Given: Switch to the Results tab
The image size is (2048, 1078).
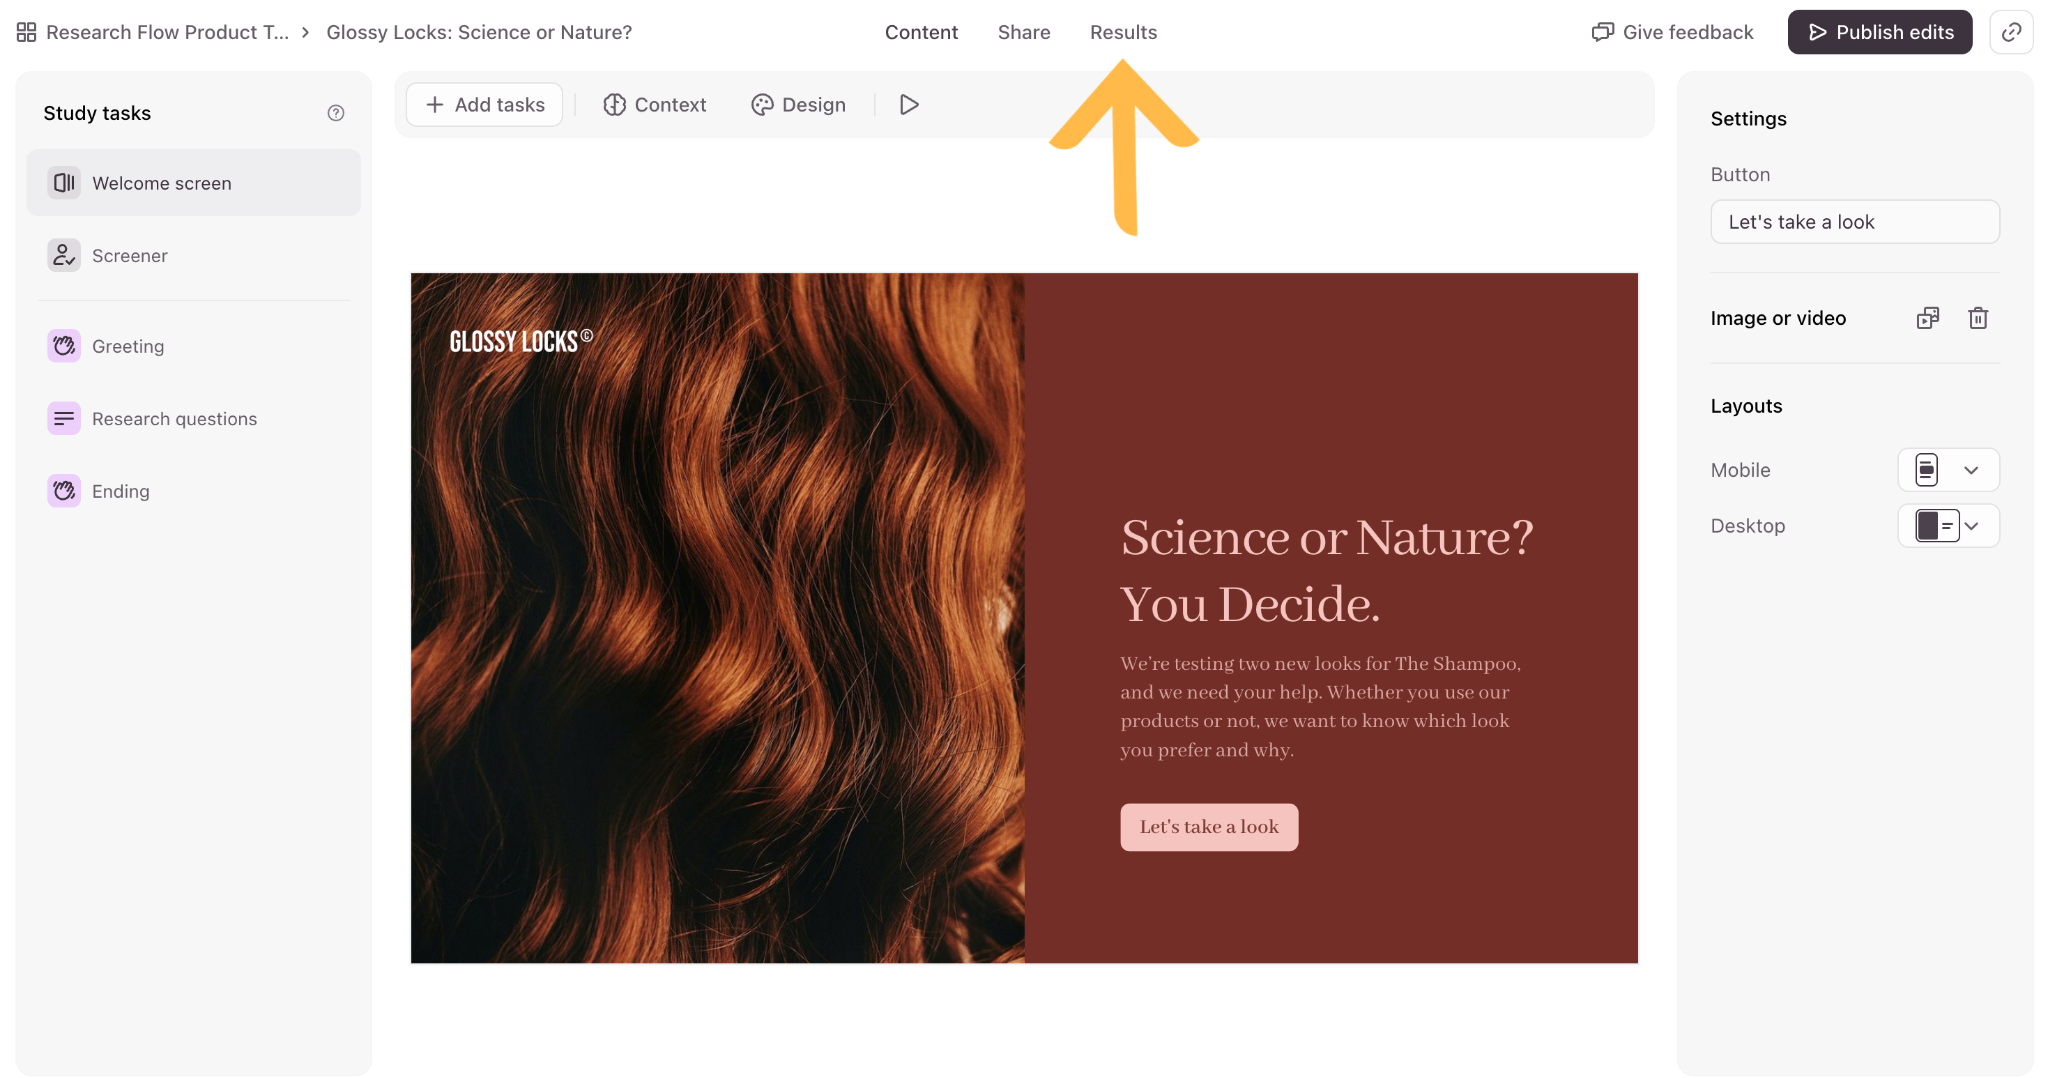Looking at the screenshot, I should 1123,32.
